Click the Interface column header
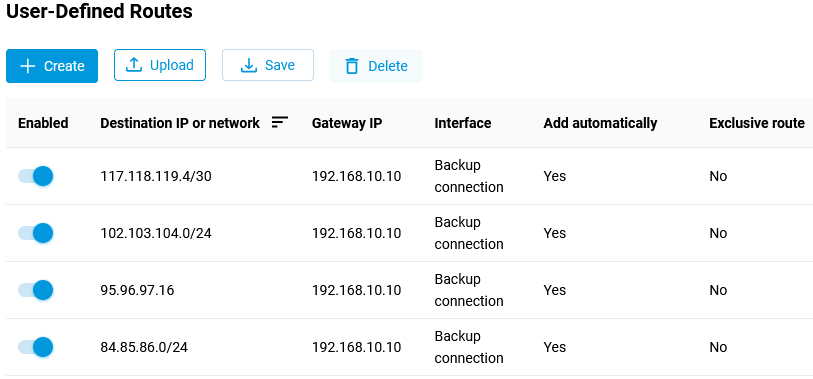This screenshot has height=379, width=813. click(x=462, y=123)
